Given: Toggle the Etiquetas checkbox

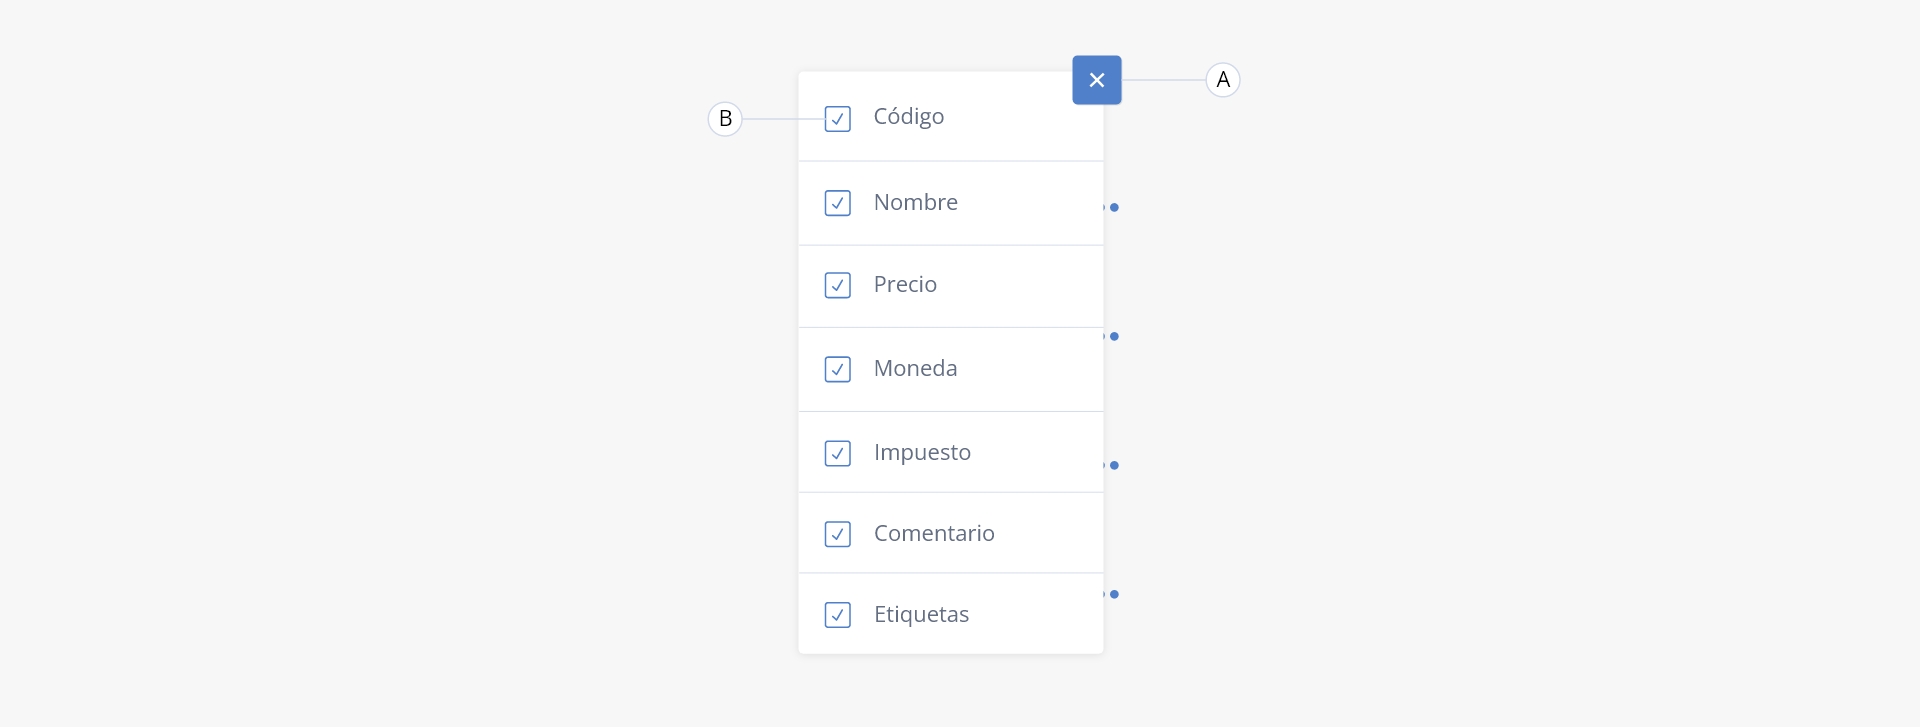Looking at the screenshot, I should (x=838, y=614).
